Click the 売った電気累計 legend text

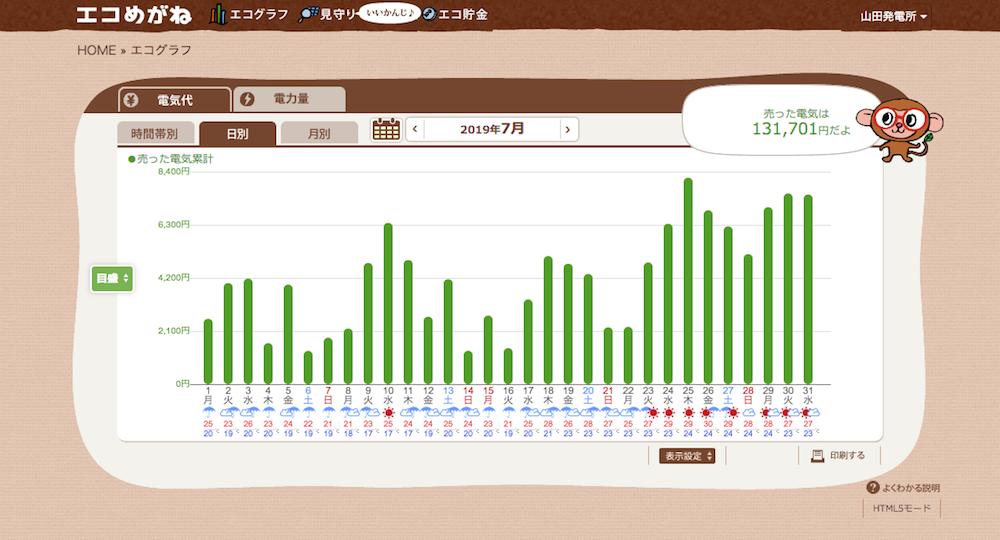[x=175, y=159]
